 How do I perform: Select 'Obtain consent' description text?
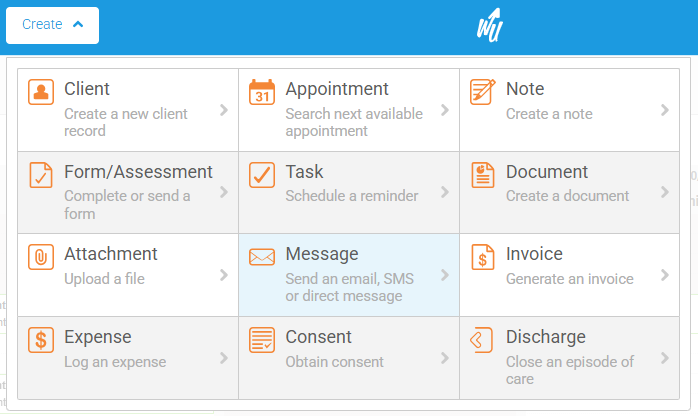334,362
